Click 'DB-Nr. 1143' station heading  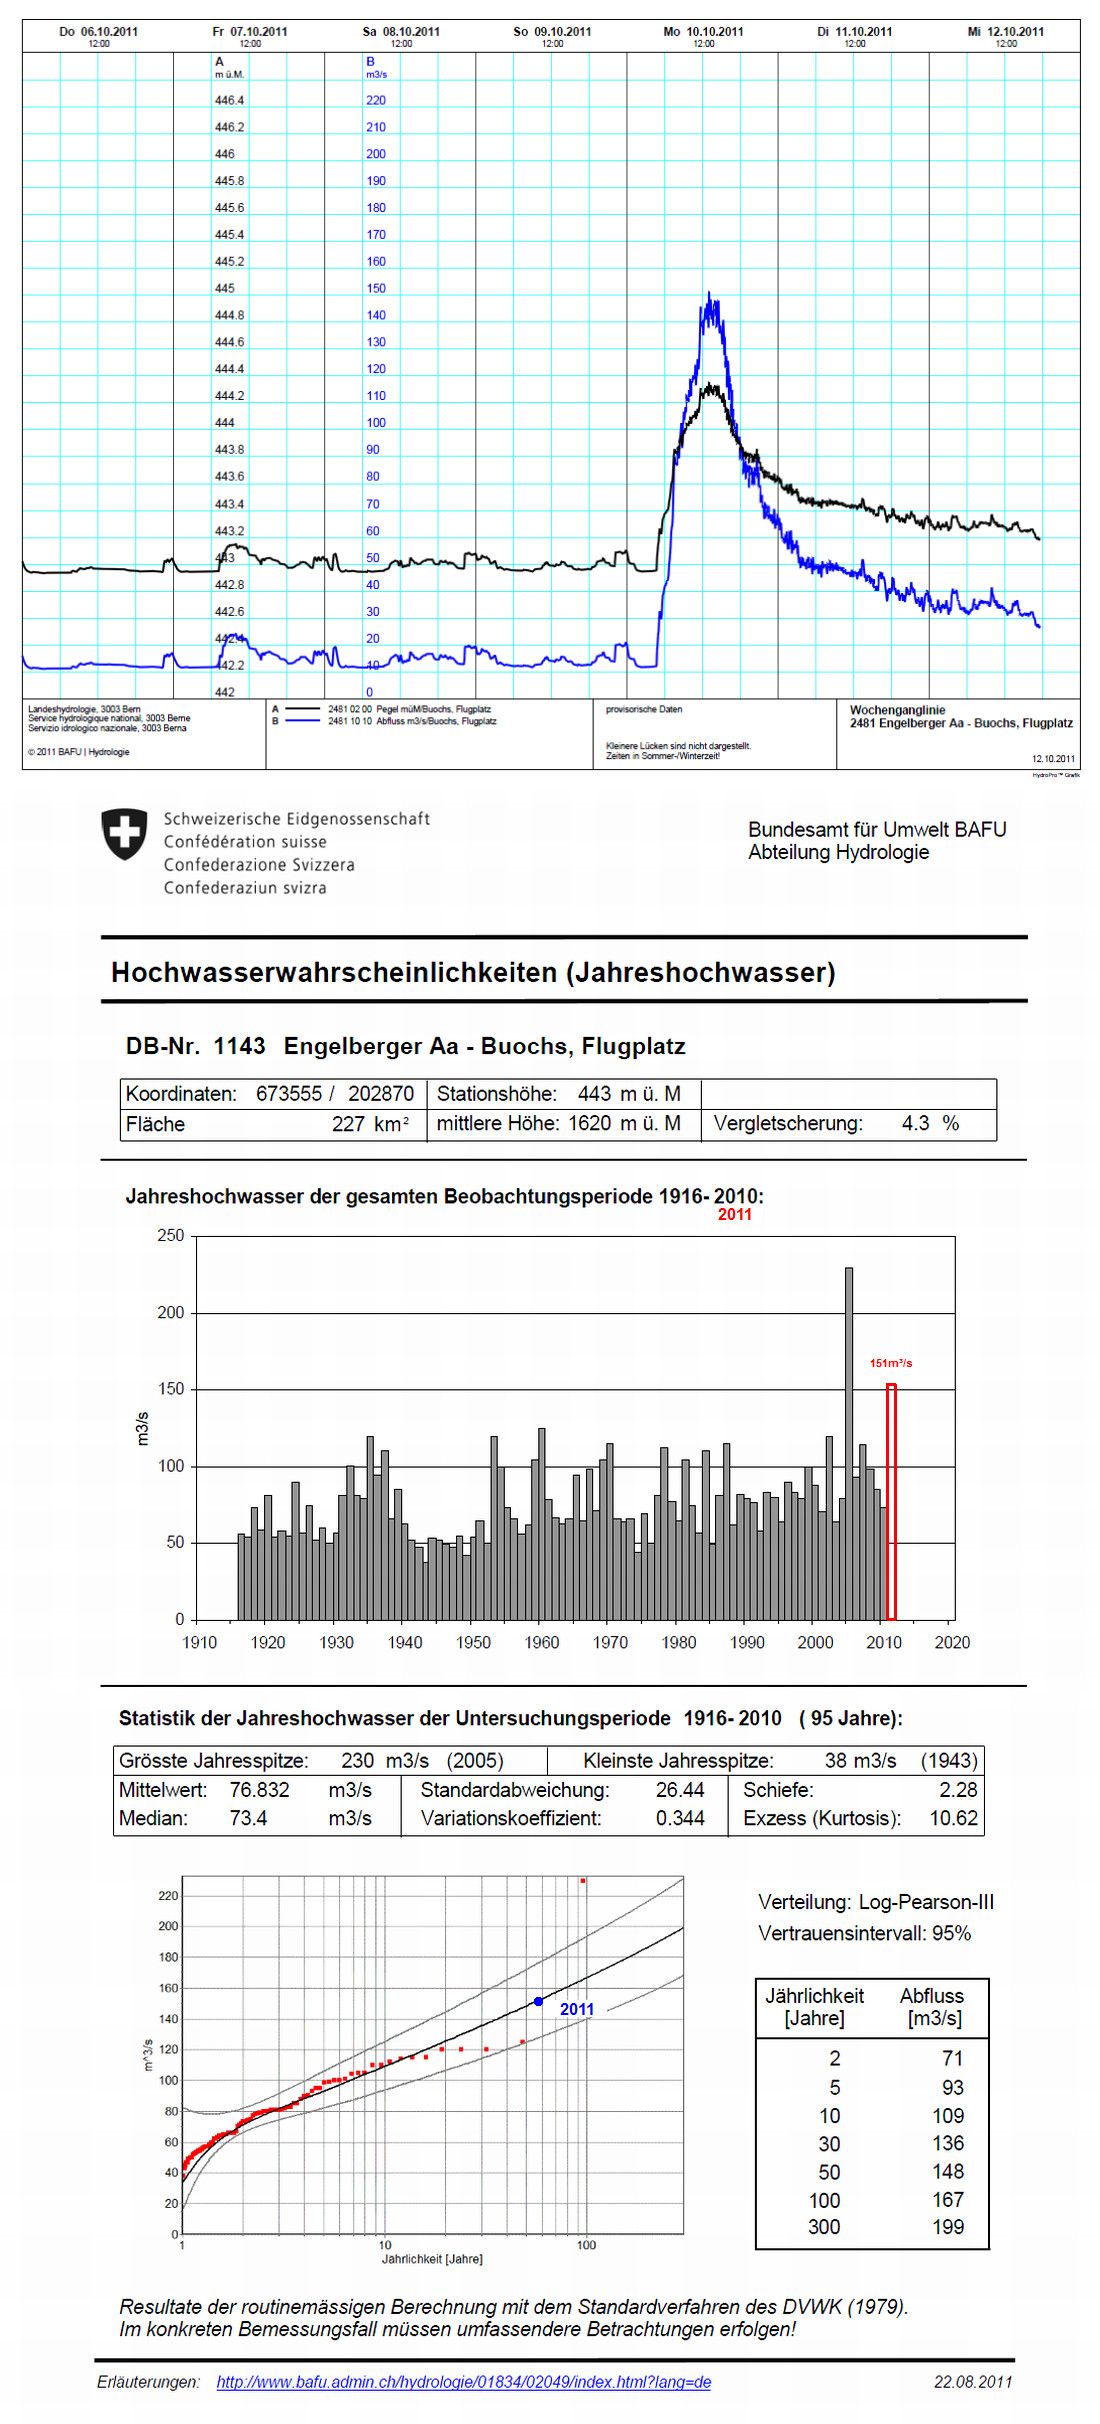195,1046
